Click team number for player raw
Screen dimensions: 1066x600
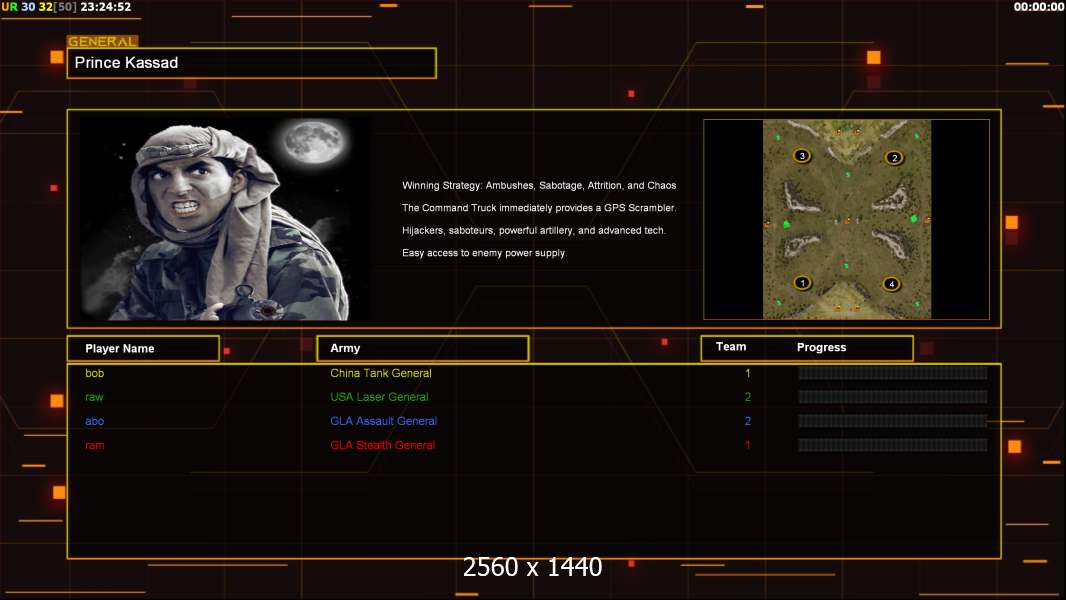748,397
